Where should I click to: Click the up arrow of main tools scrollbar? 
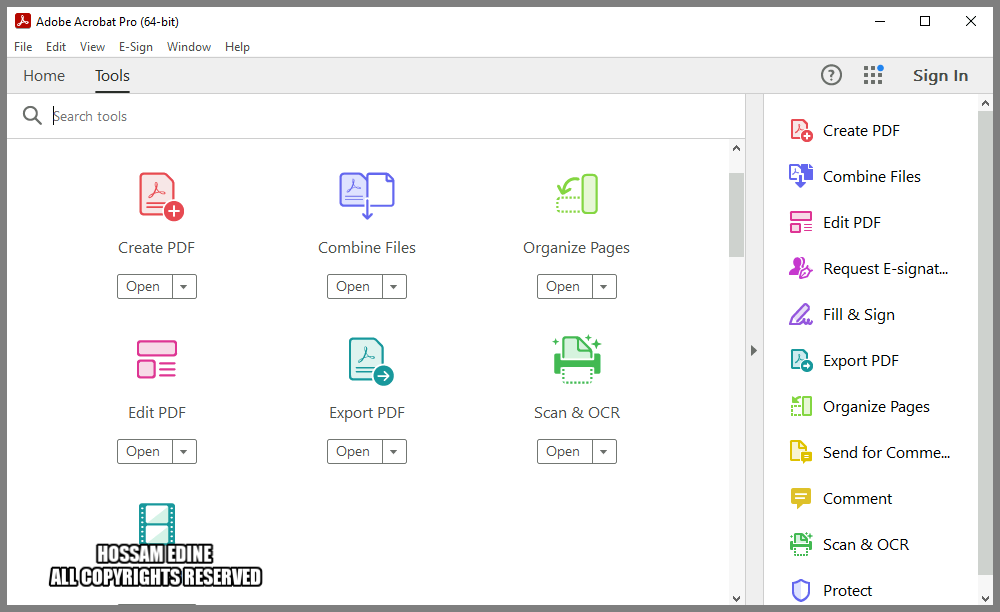tap(737, 148)
